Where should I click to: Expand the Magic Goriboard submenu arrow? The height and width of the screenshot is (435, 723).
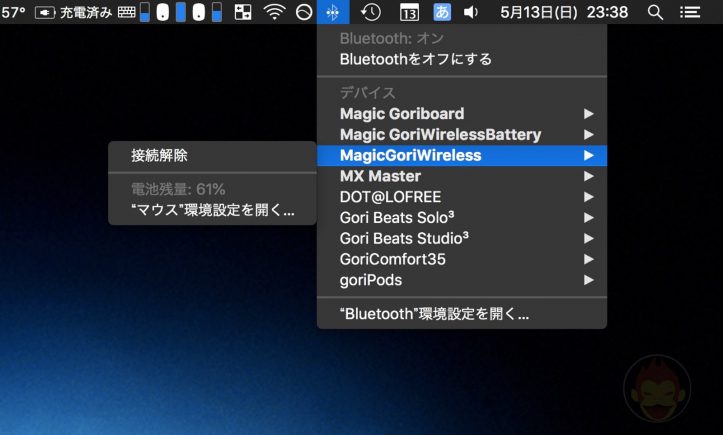point(589,114)
